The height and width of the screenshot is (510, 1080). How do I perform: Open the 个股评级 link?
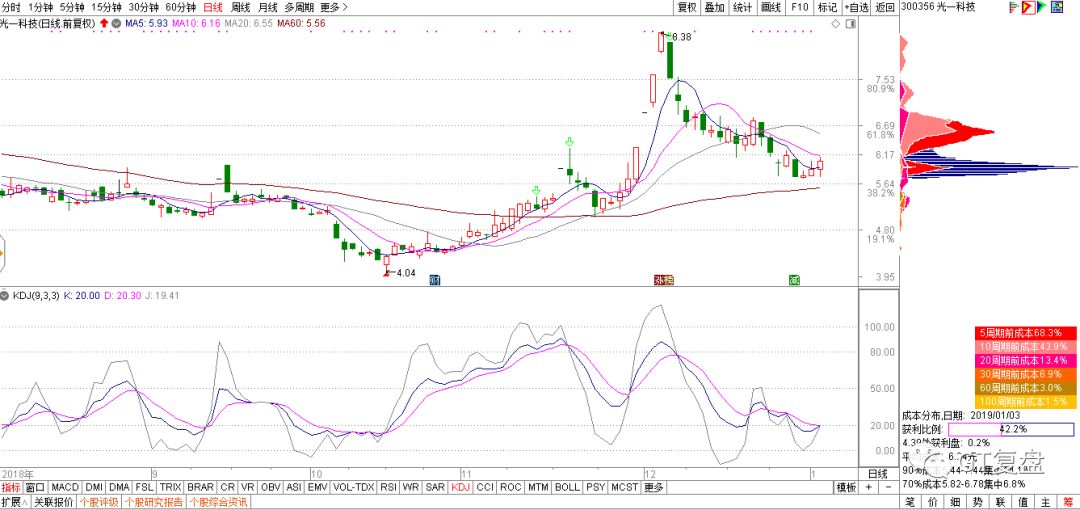click(99, 502)
